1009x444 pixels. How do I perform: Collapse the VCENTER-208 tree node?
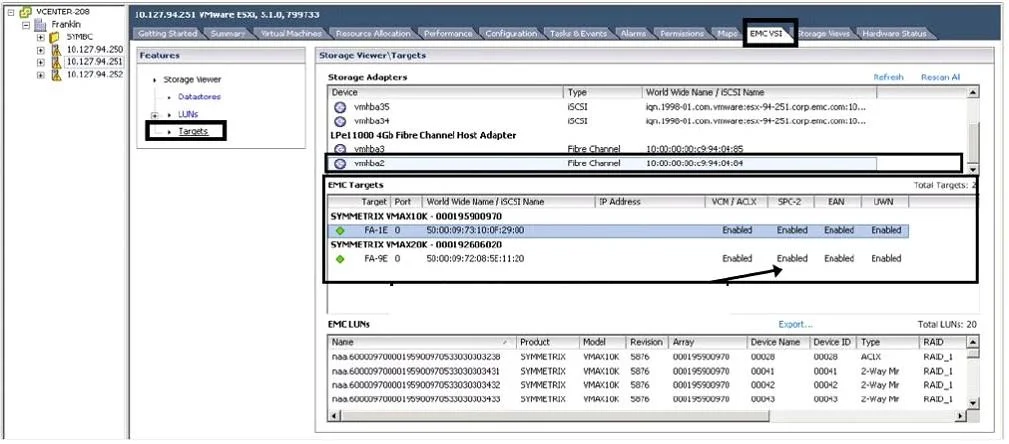pyautogui.click(x=11, y=12)
